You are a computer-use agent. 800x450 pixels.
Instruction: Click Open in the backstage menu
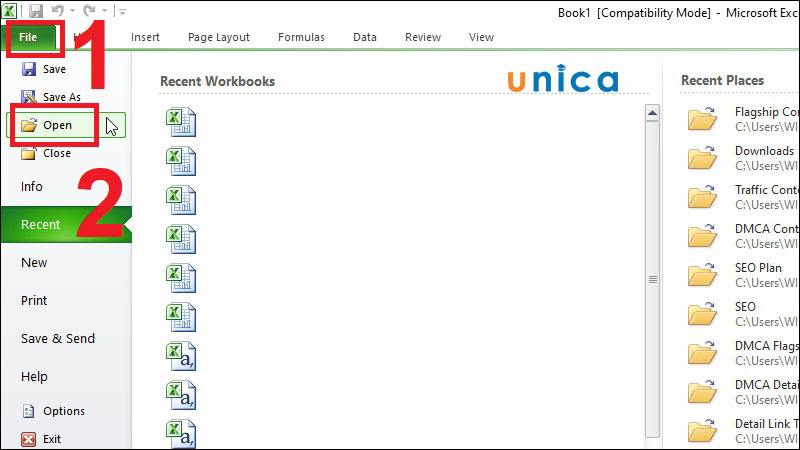point(66,126)
